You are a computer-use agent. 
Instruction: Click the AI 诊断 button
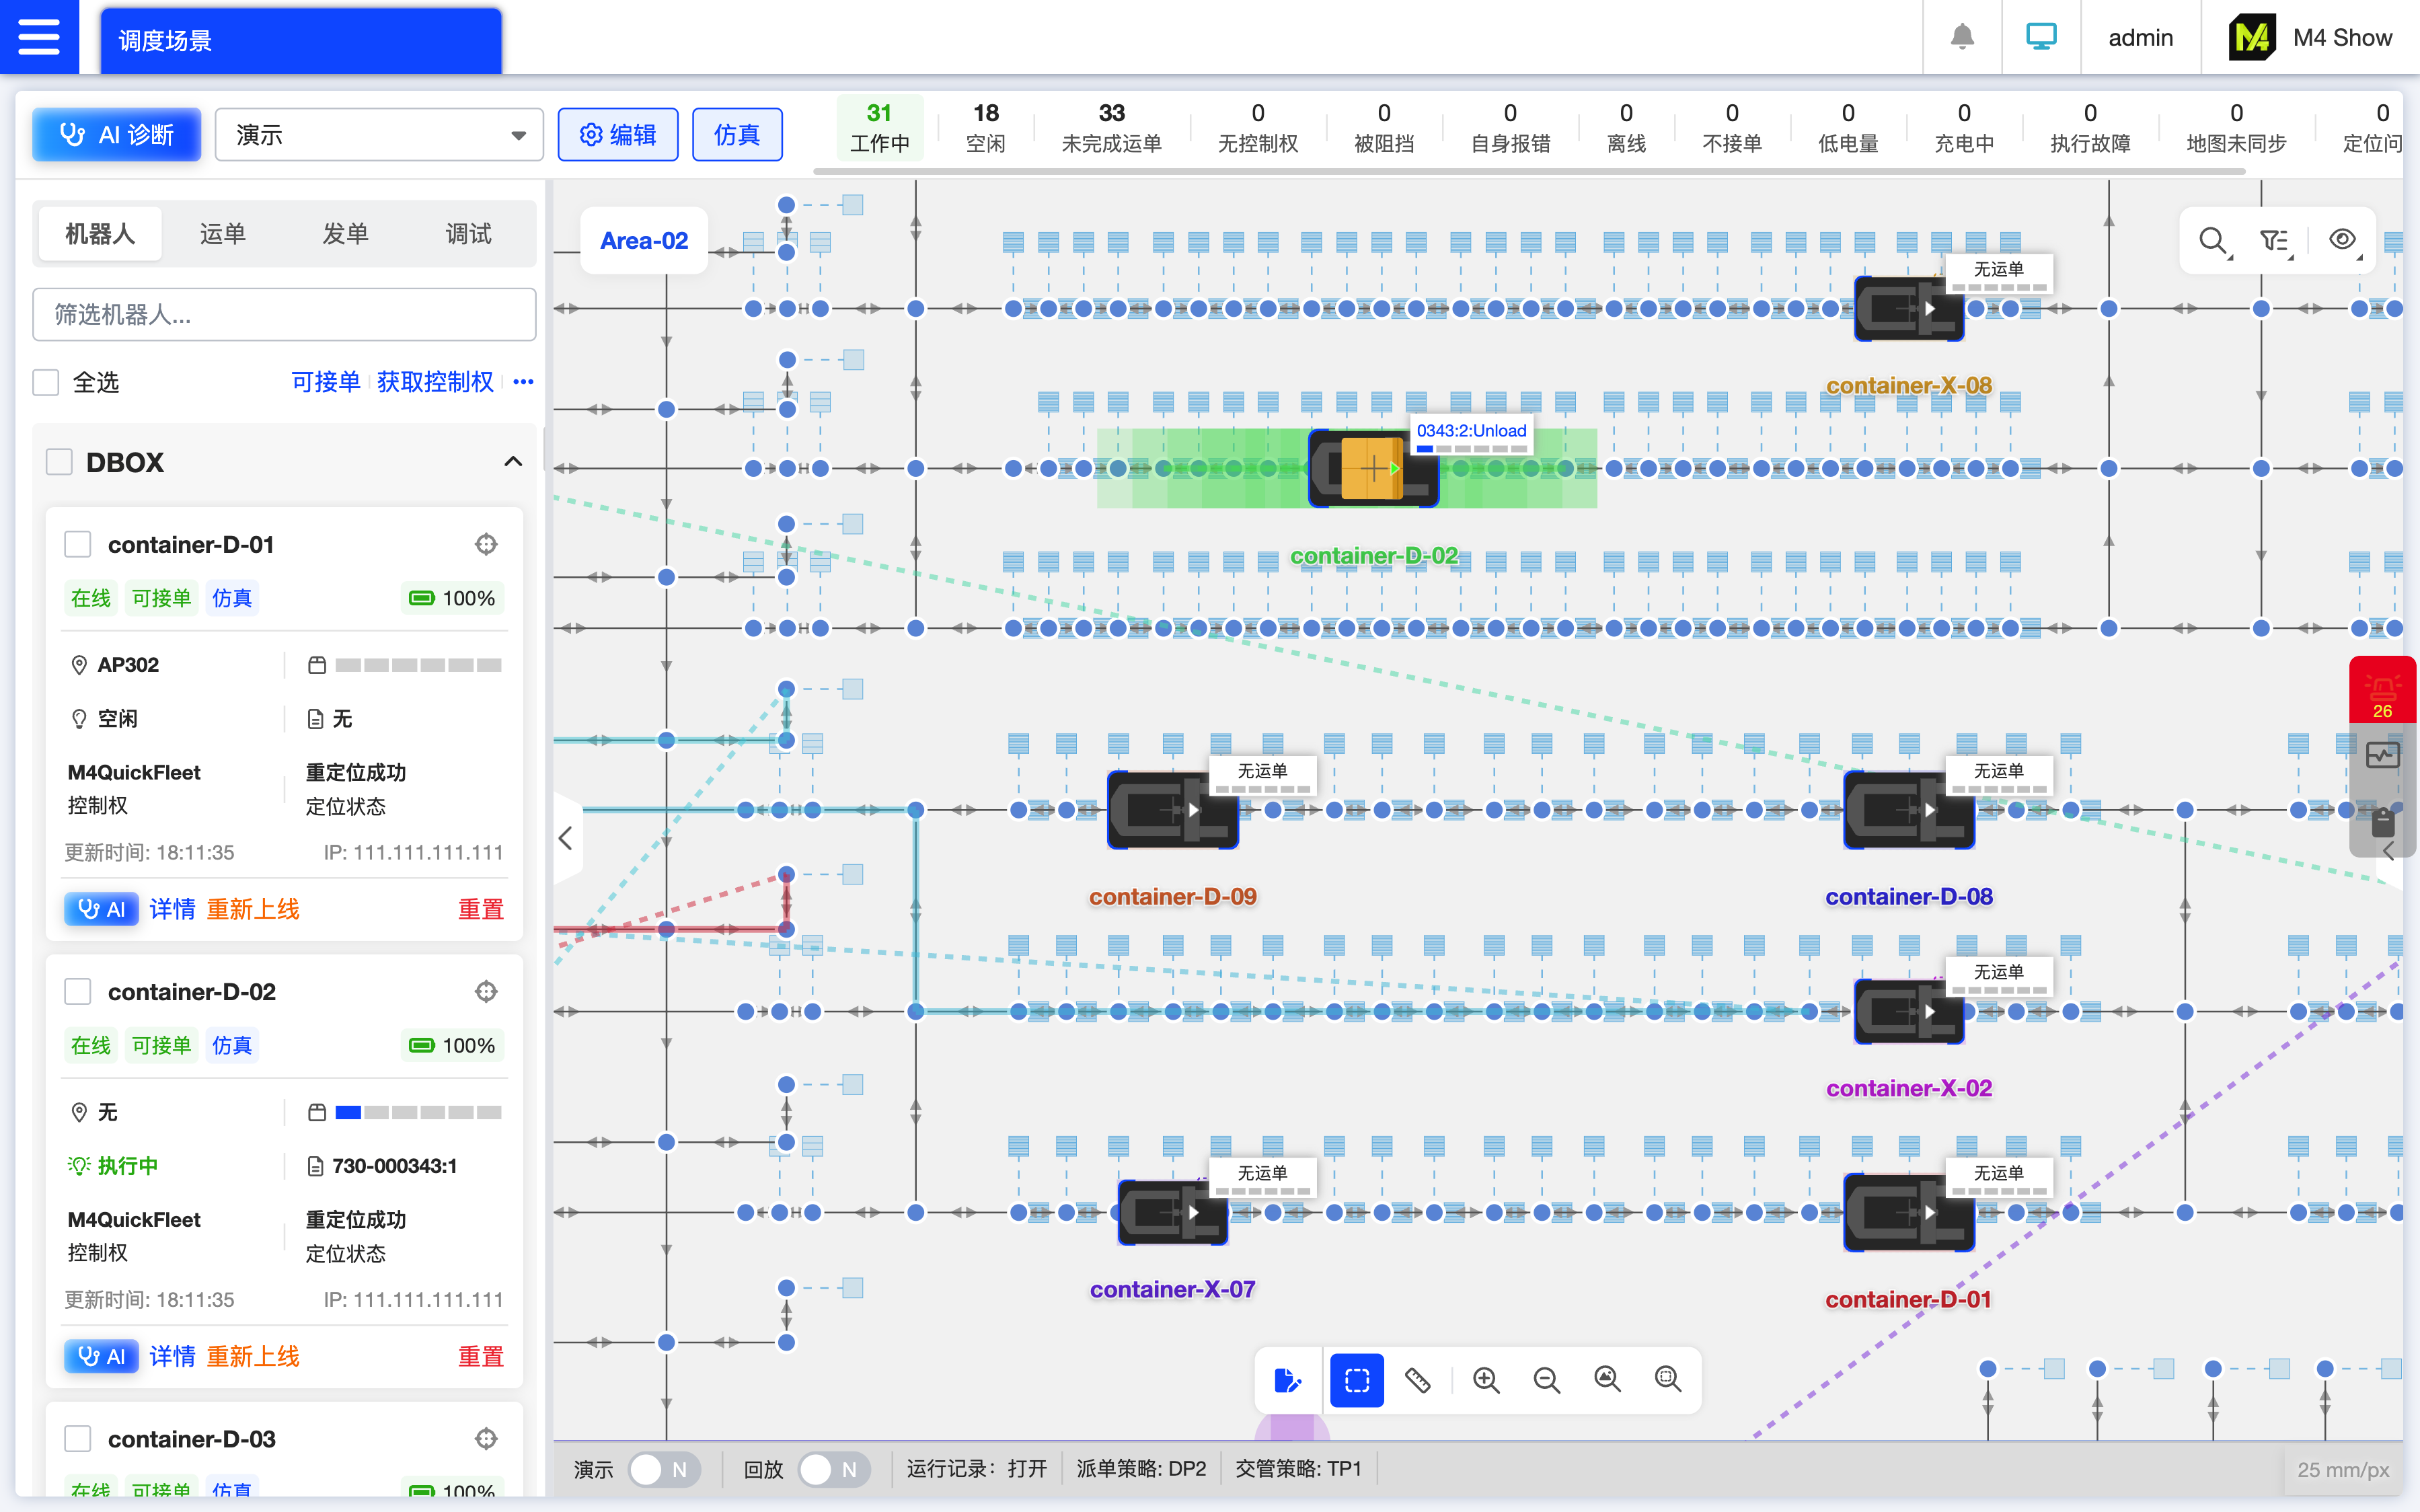tap(117, 135)
